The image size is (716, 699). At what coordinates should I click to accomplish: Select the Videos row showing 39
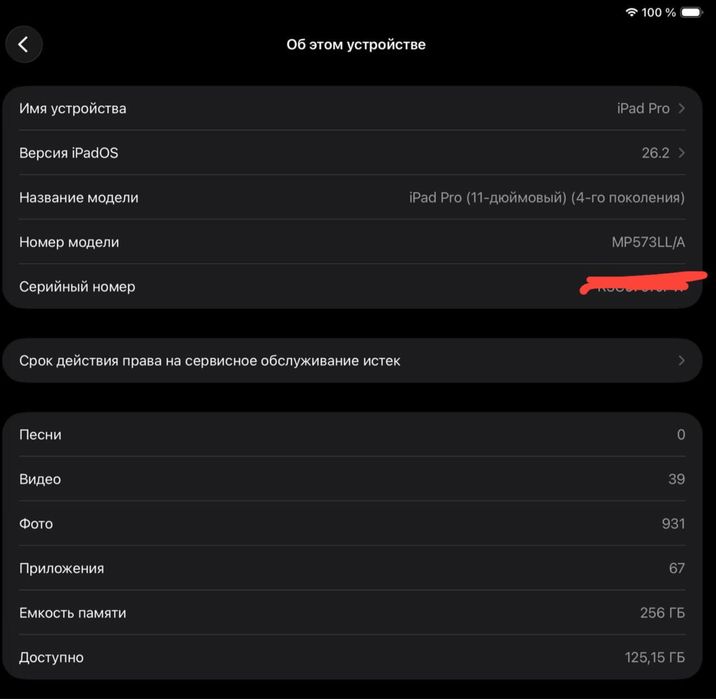click(x=350, y=479)
